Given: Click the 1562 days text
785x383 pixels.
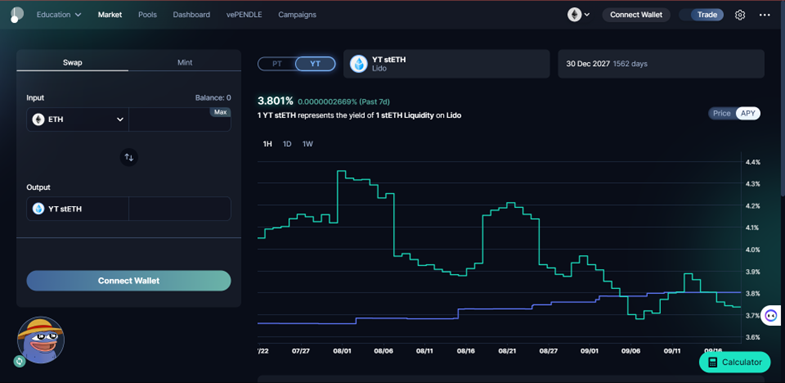Looking at the screenshot, I should pyautogui.click(x=630, y=64).
